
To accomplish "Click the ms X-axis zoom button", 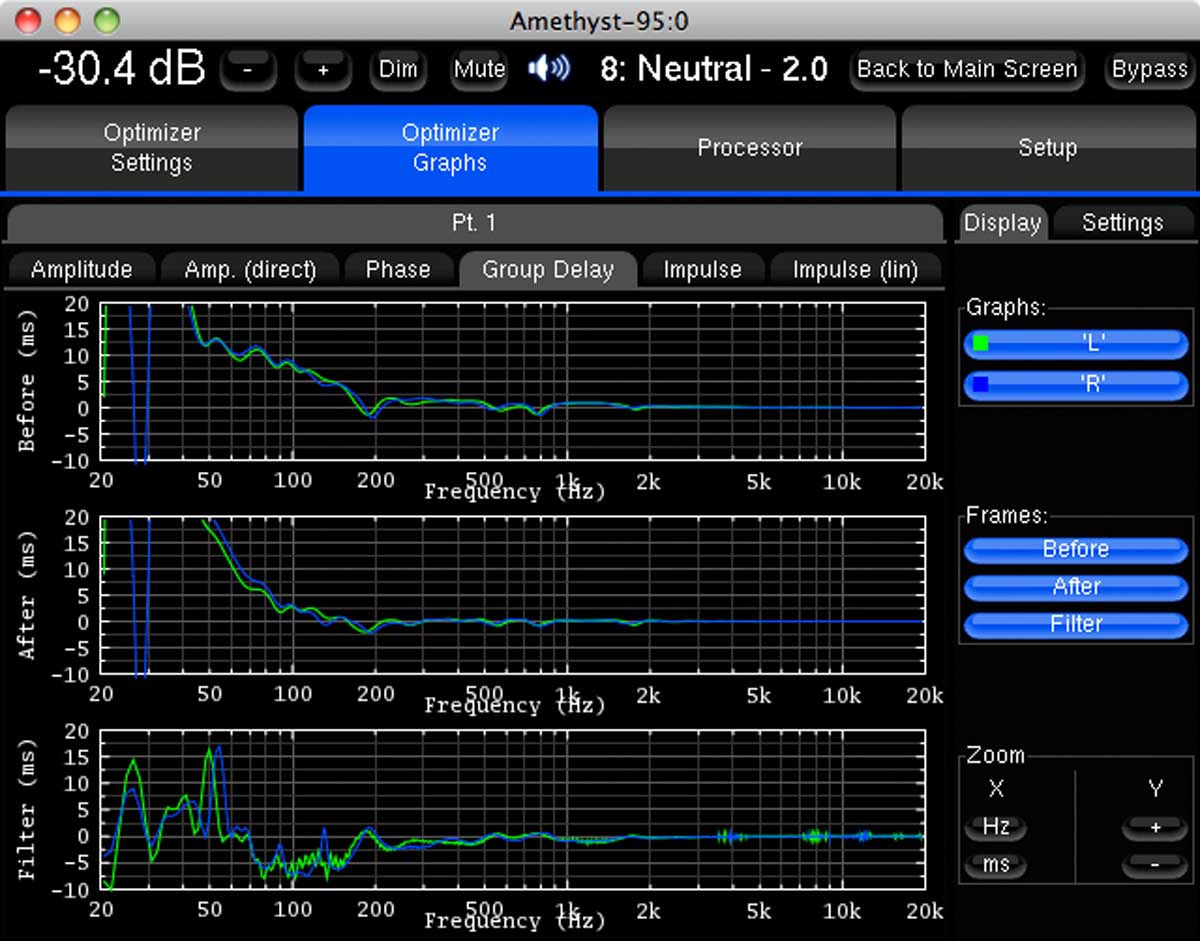I will point(996,864).
